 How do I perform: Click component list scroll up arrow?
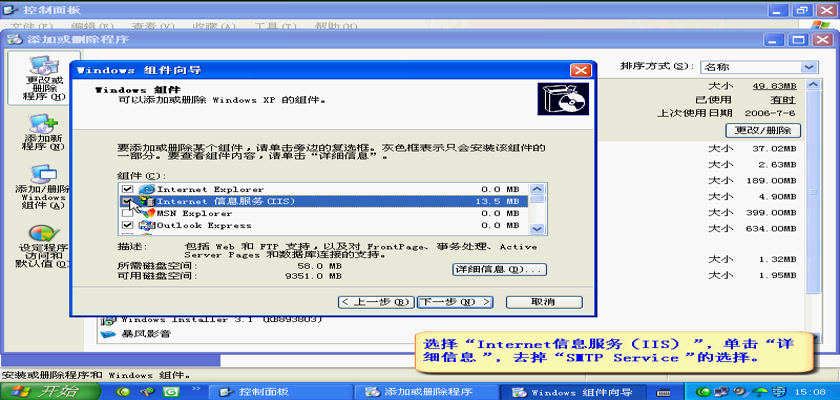537,189
